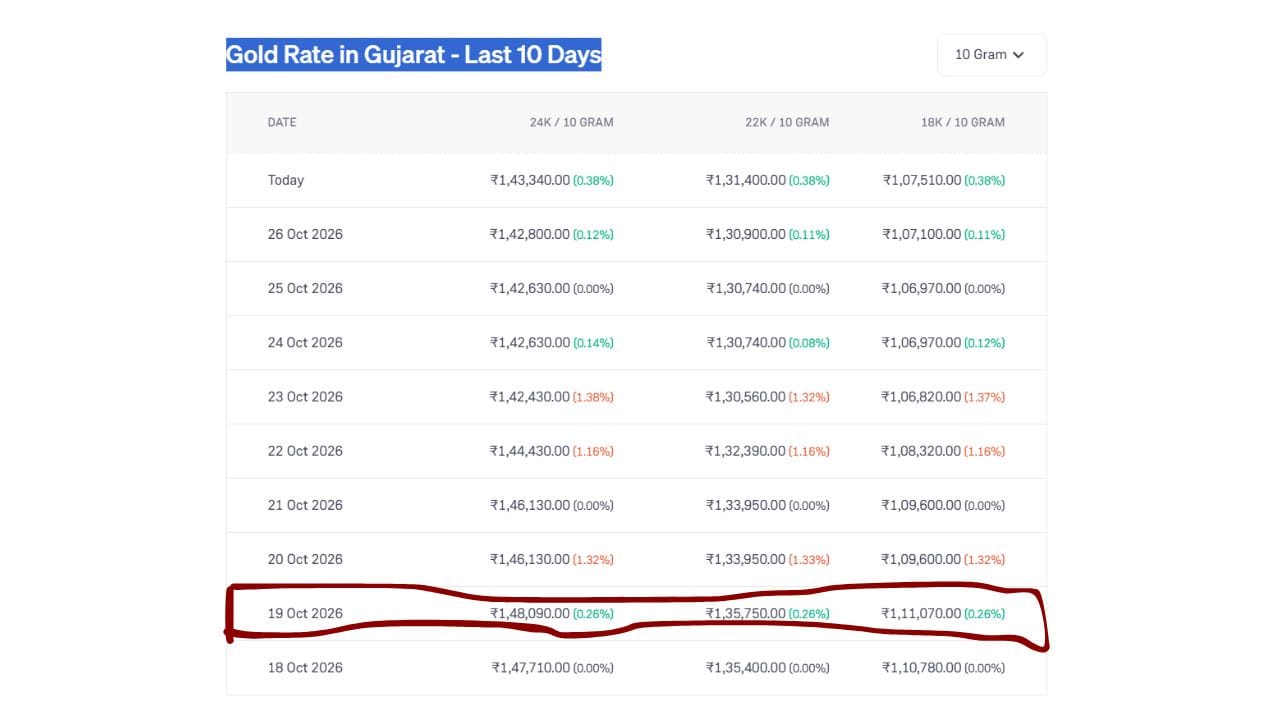
Task: Click the 22K price ₹1,35,400.00
Action: coord(746,667)
